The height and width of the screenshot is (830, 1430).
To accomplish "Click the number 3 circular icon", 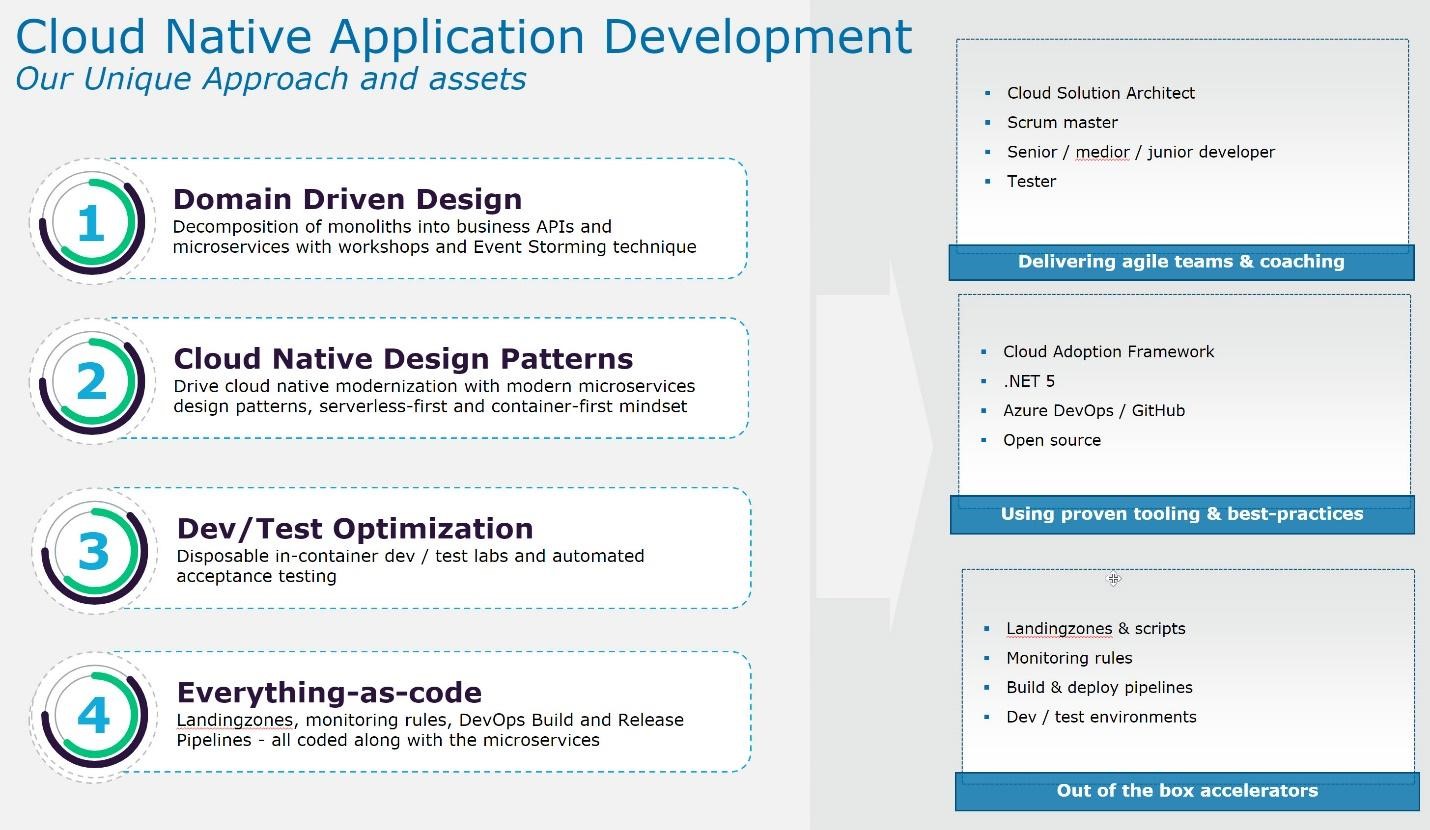I will coord(93,551).
